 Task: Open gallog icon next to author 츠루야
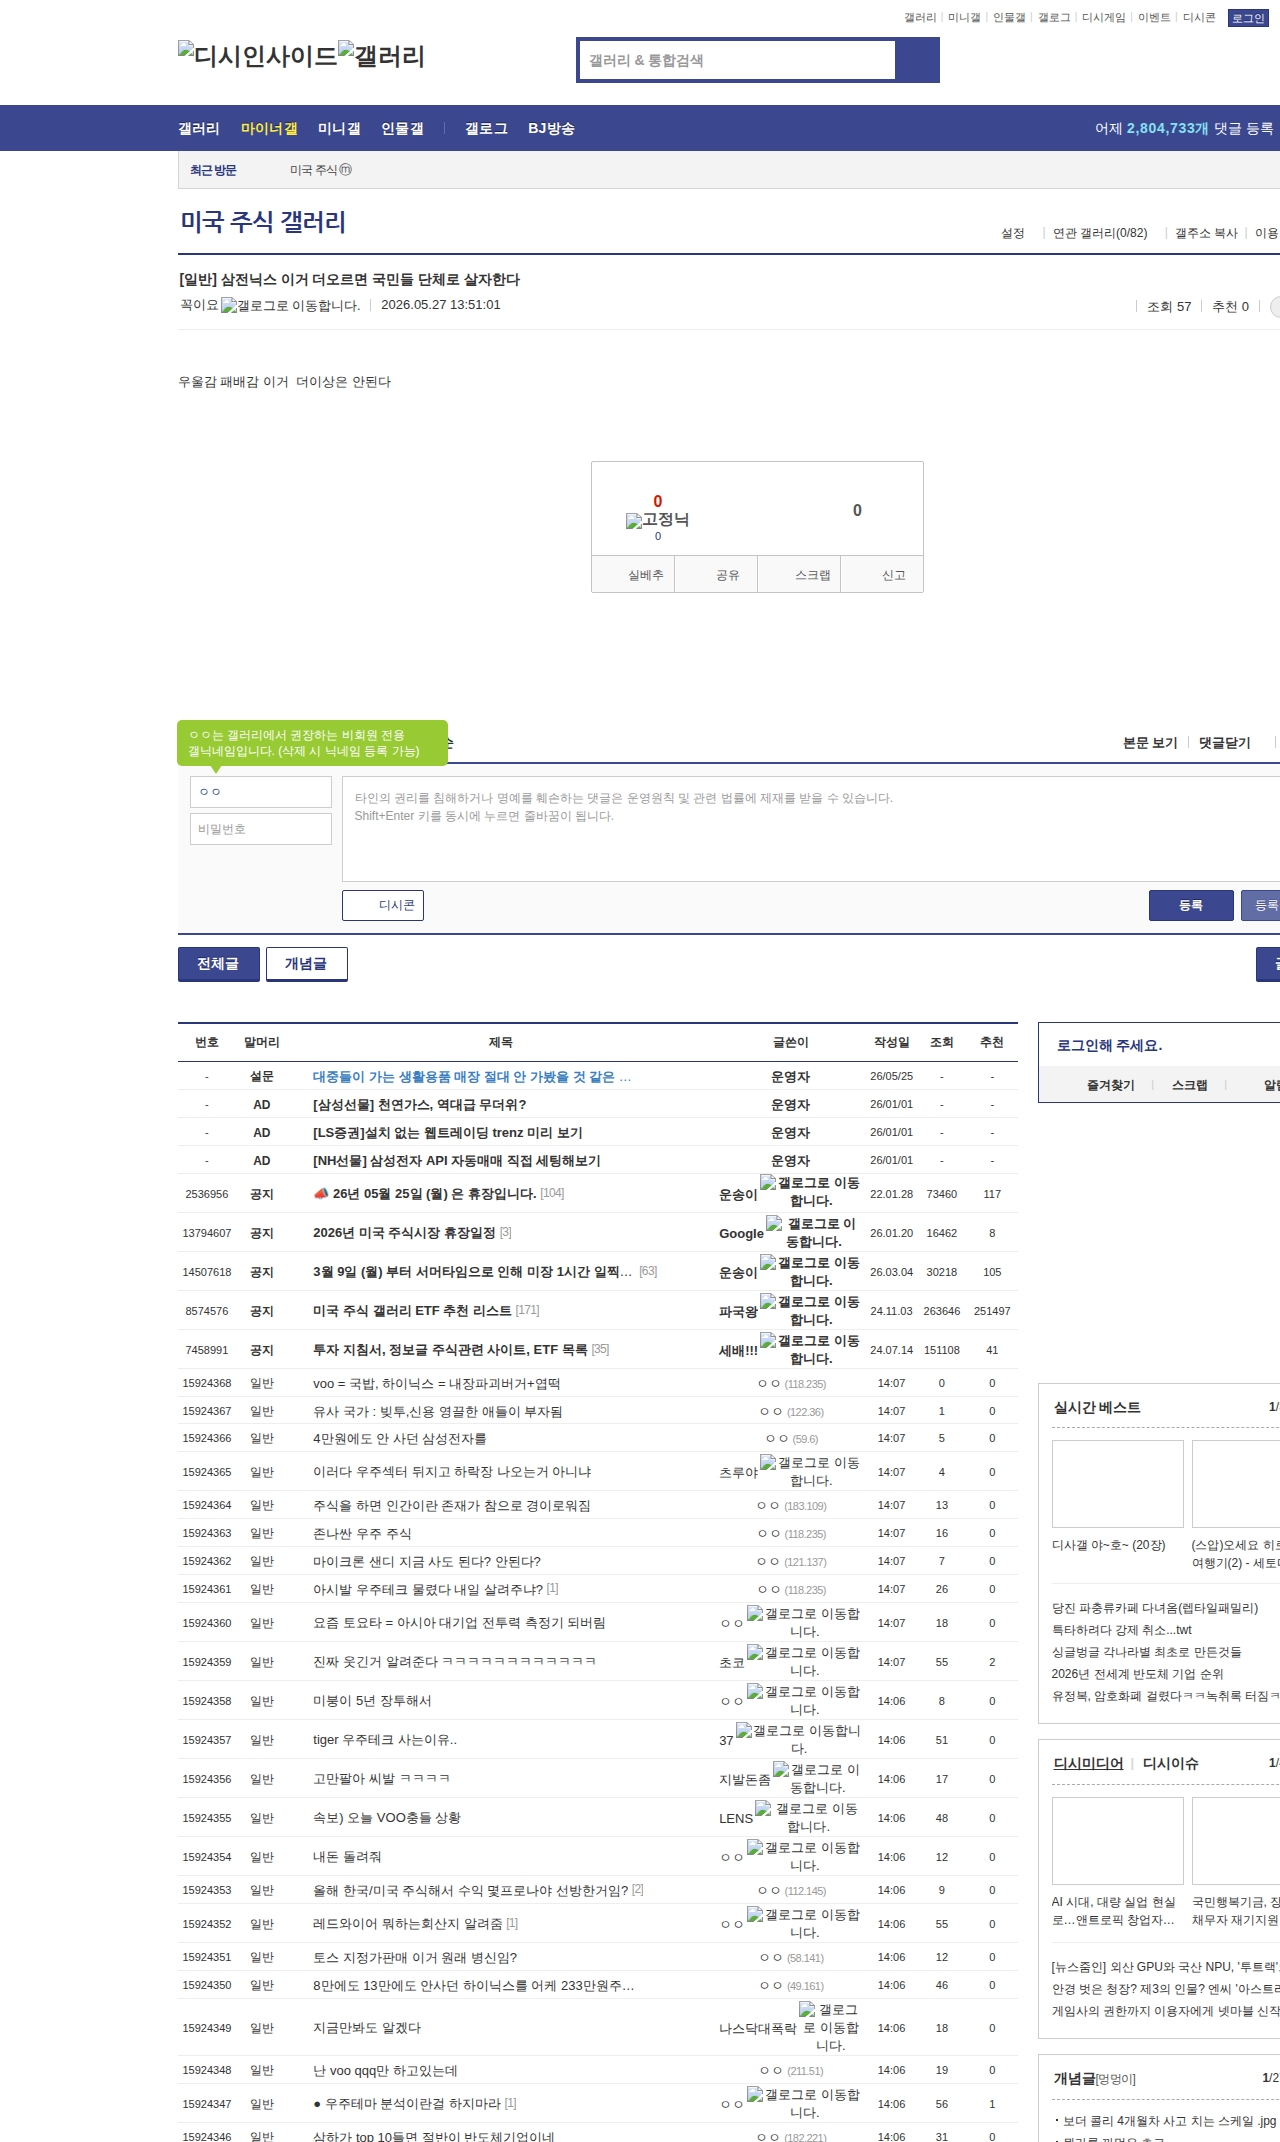coord(810,1471)
